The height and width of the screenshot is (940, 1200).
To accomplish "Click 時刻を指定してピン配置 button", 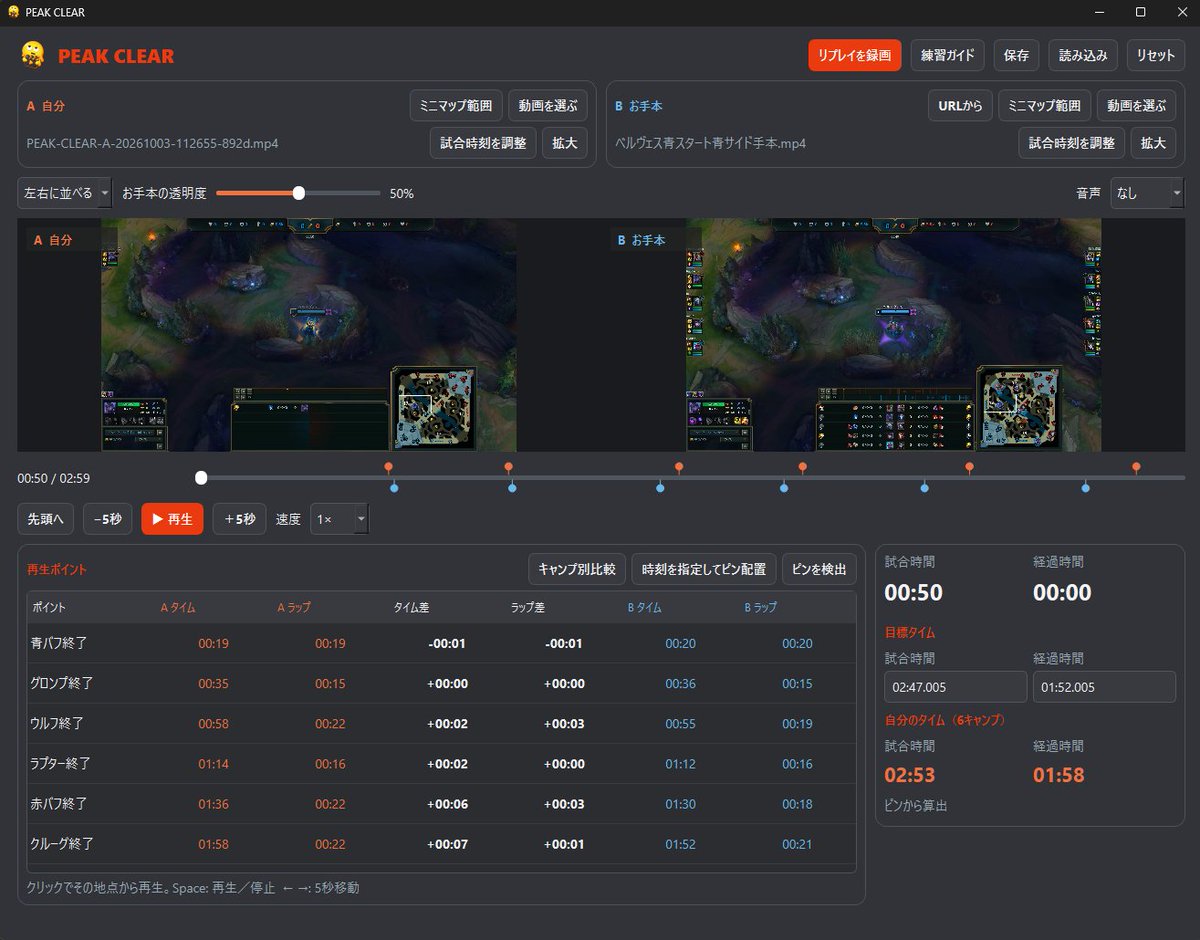I will pyautogui.click(x=703, y=569).
